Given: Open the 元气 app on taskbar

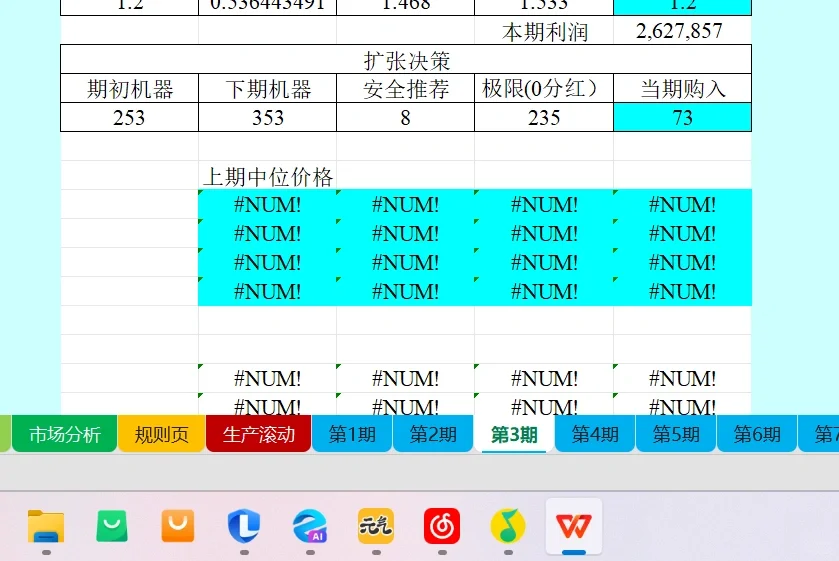Looking at the screenshot, I should coord(376,526).
